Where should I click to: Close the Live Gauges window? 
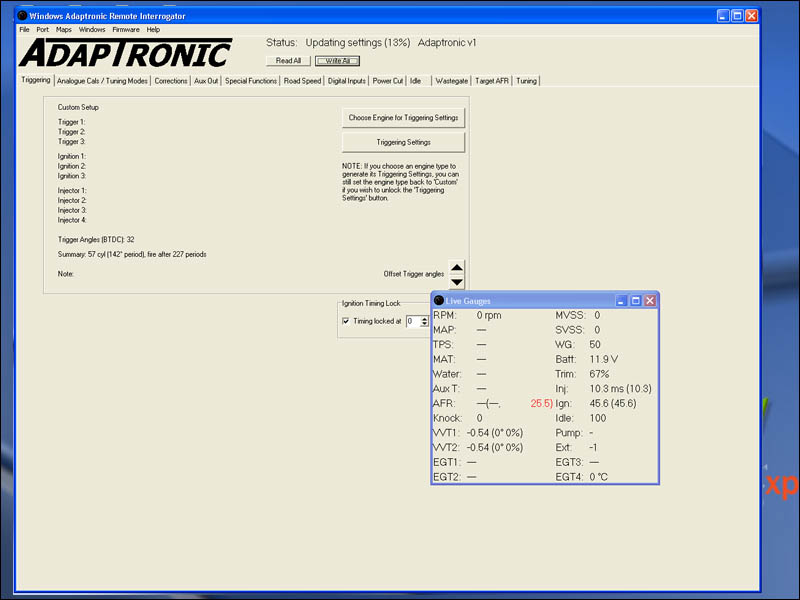coord(649,301)
